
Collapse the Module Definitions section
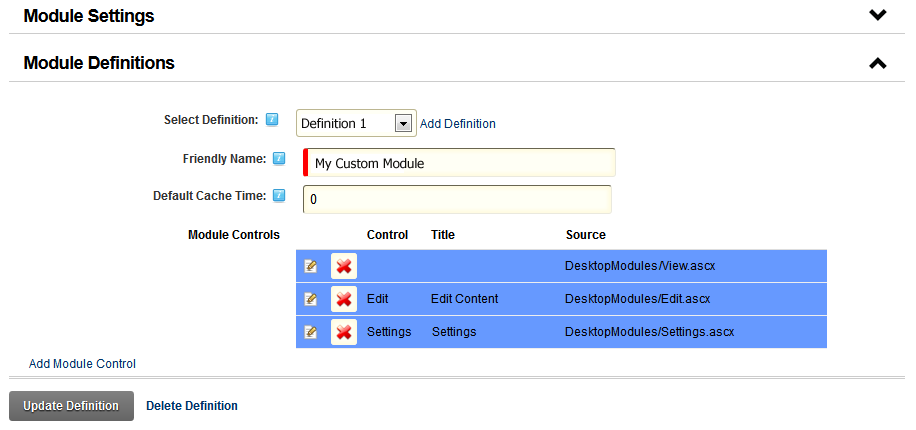pyautogui.click(x=877, y=63)
